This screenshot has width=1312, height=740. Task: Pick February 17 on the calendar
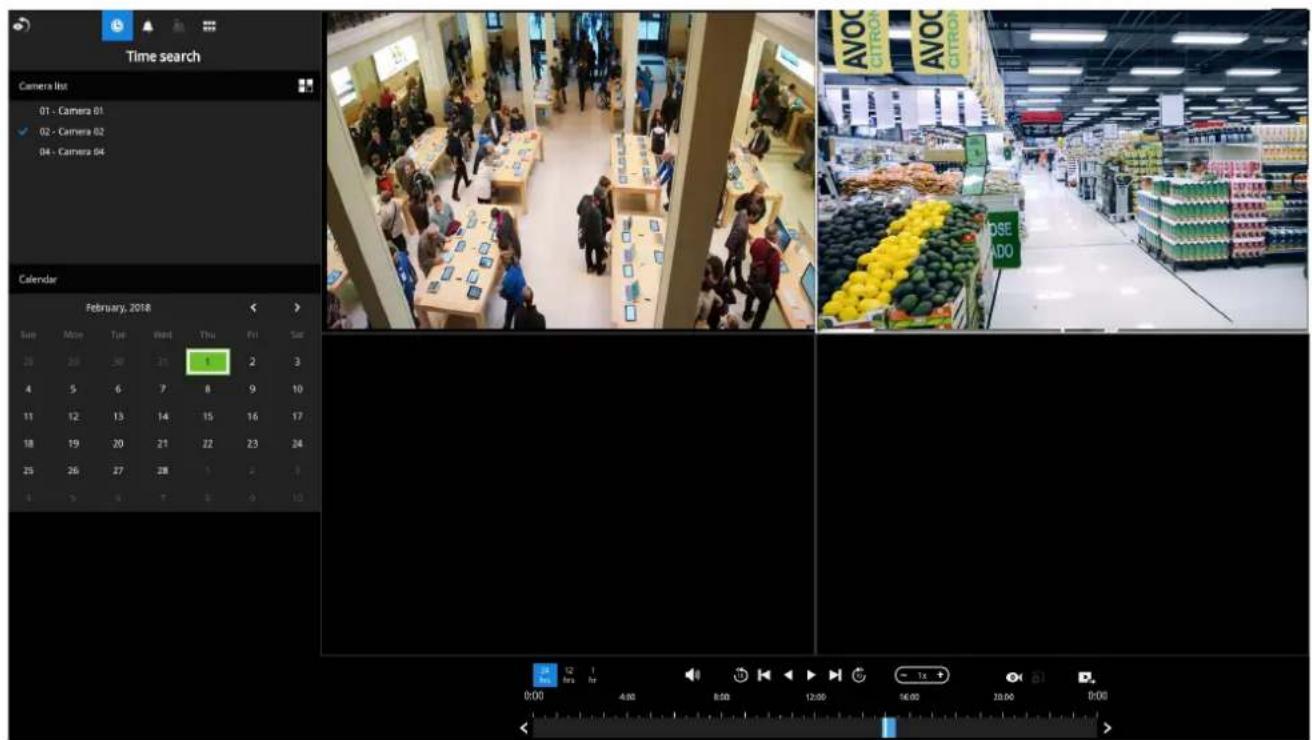pyautogui.click(x=297, y=415)
